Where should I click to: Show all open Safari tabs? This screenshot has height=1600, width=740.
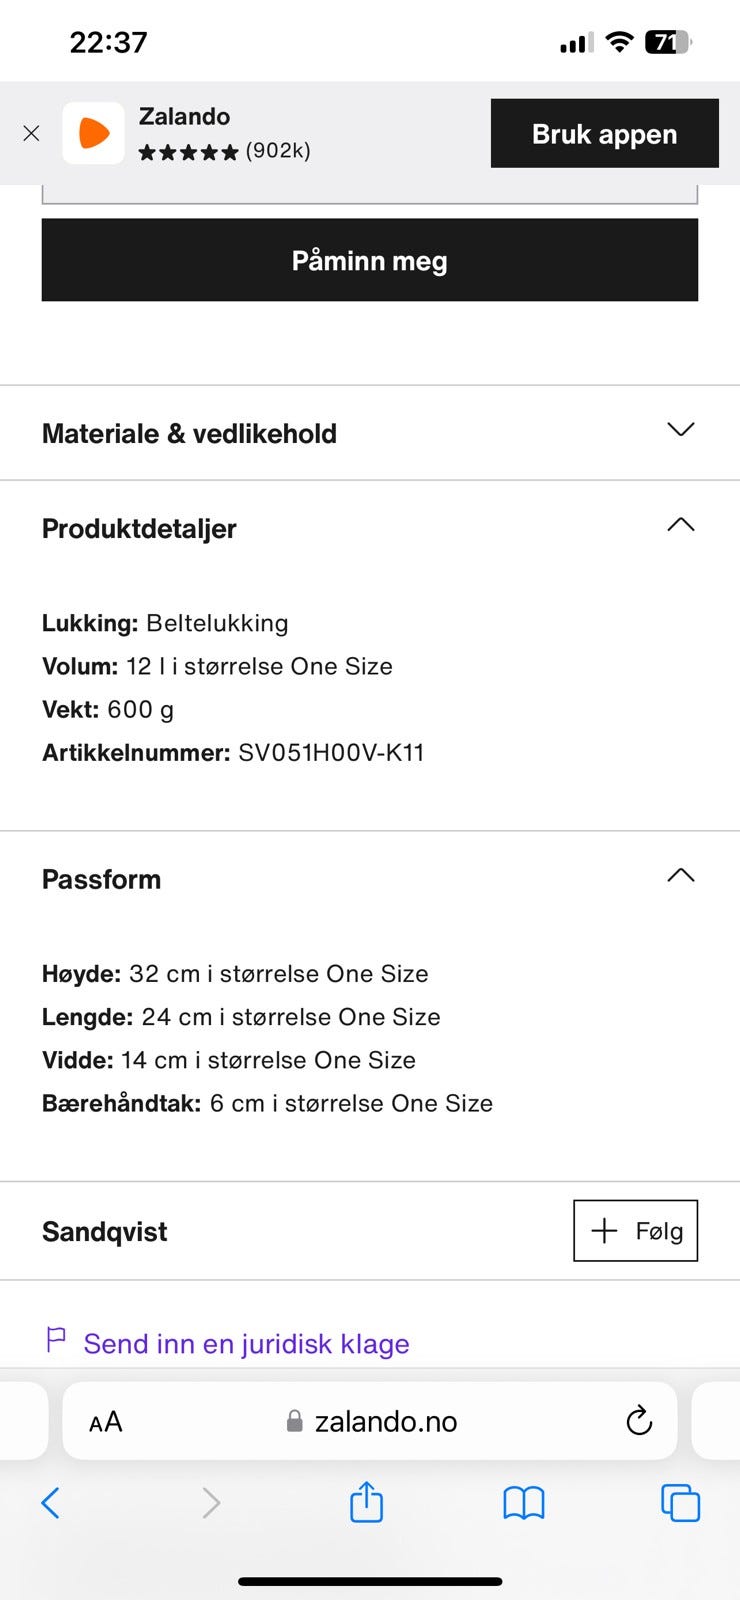pyautogui.click(x=680, y=1502)
